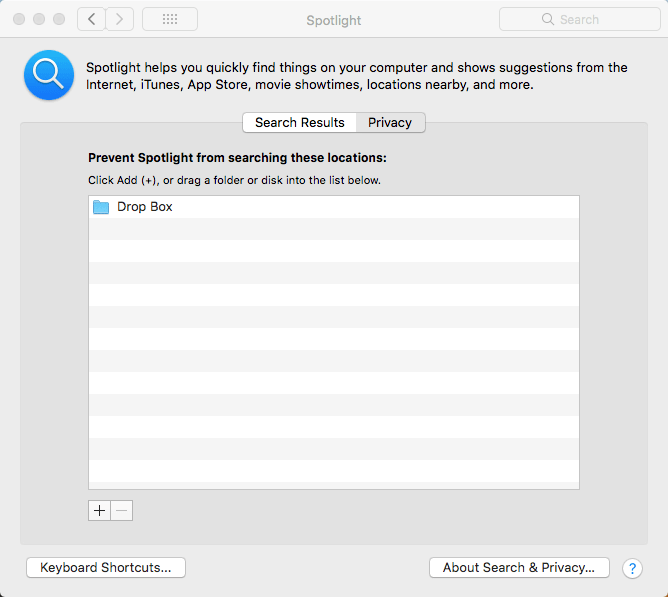The height and width of the screenshot is (597, 668).
Task: Show all preferences grid button
Action: pyautogui.click(x=170, y=19)
